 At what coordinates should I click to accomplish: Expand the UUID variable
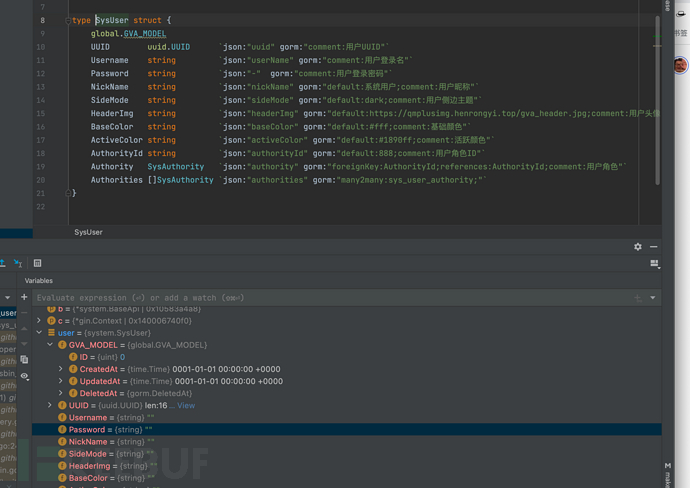[50, 405]
